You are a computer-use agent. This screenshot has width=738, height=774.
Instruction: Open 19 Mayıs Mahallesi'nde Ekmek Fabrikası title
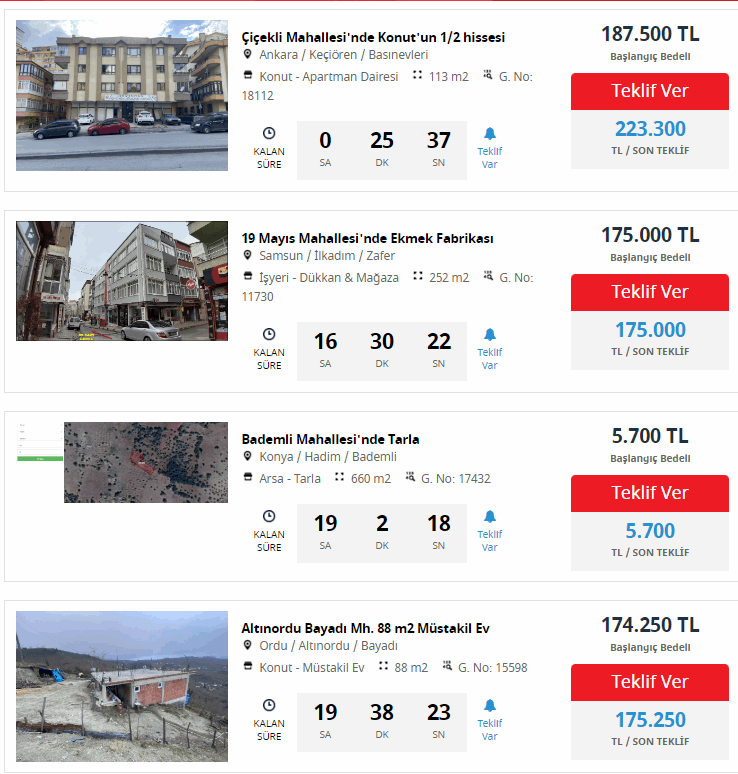[x=367, y=238]
